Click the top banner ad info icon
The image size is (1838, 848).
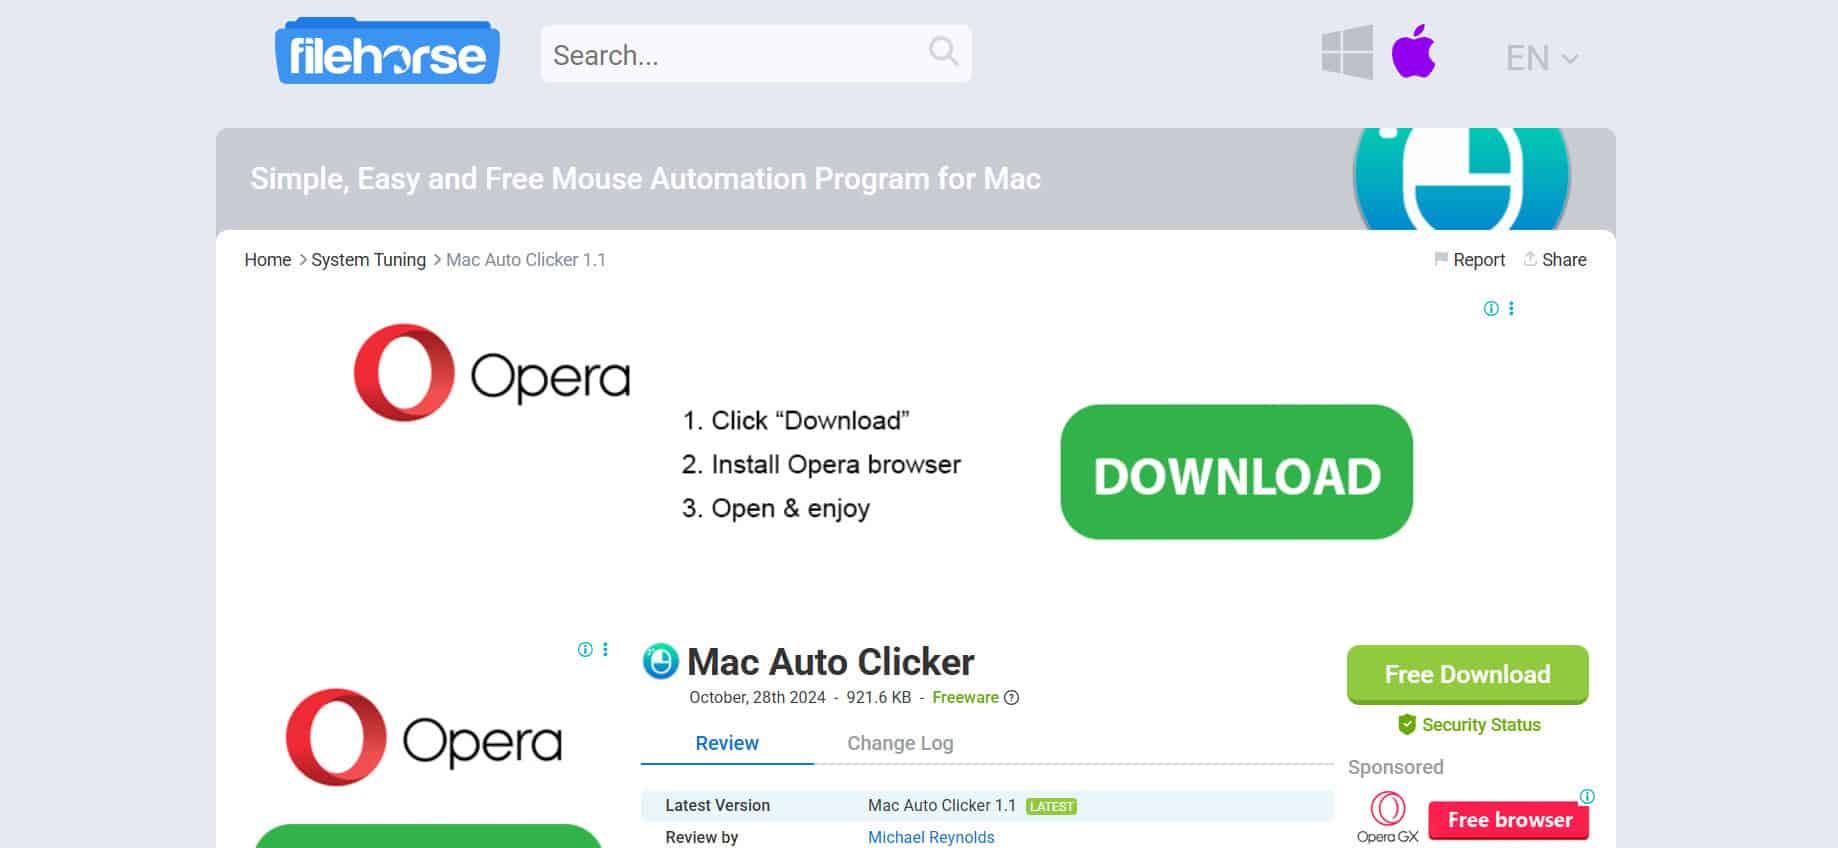pyautogui.click(x=1491, y=309)
